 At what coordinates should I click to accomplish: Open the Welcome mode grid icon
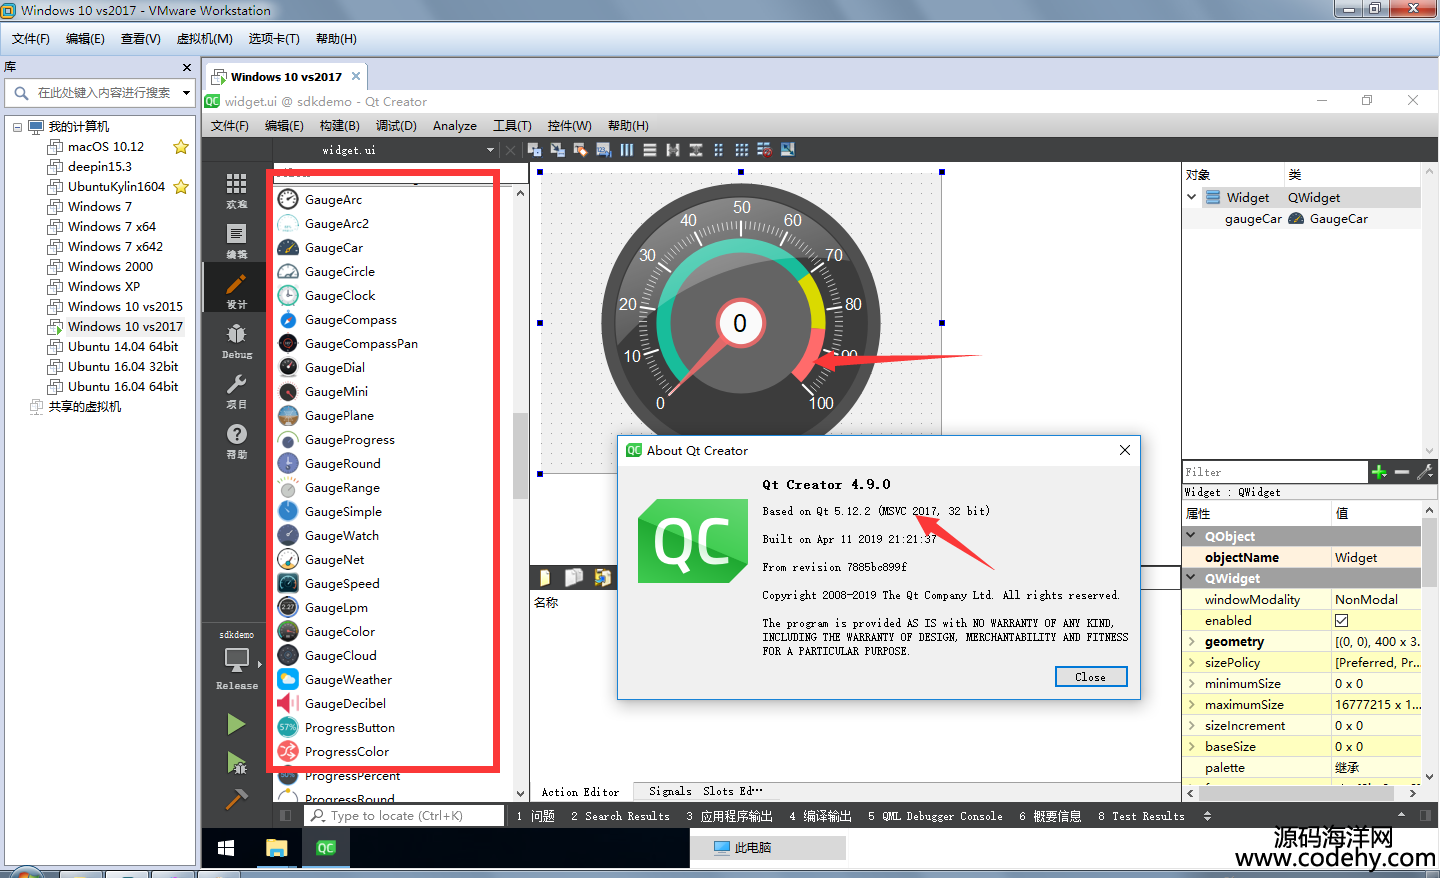(237, 190)
